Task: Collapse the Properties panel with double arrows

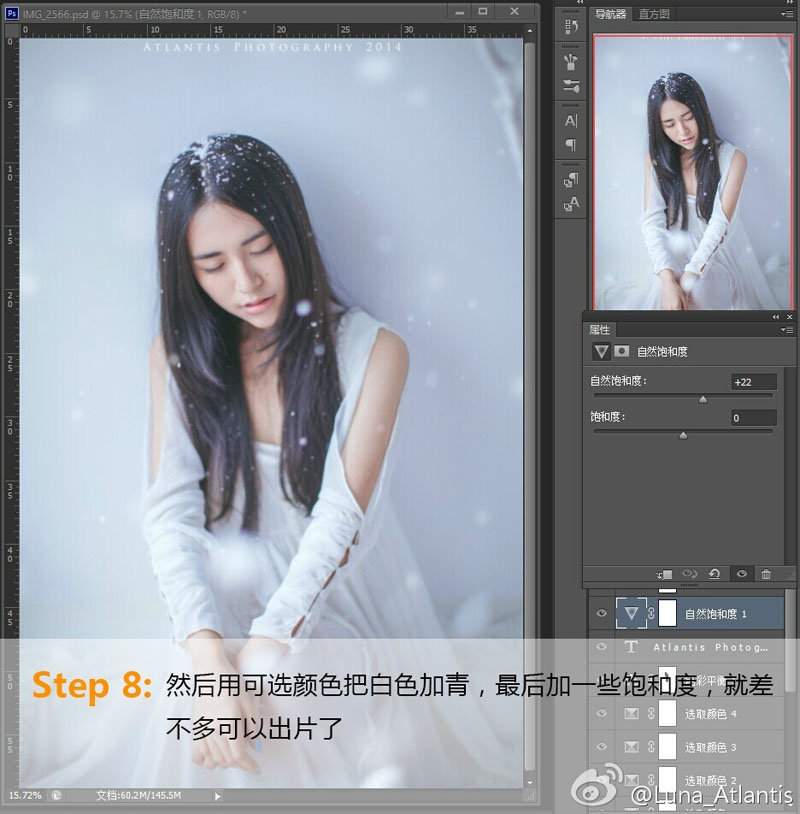Action: [776, 317]
